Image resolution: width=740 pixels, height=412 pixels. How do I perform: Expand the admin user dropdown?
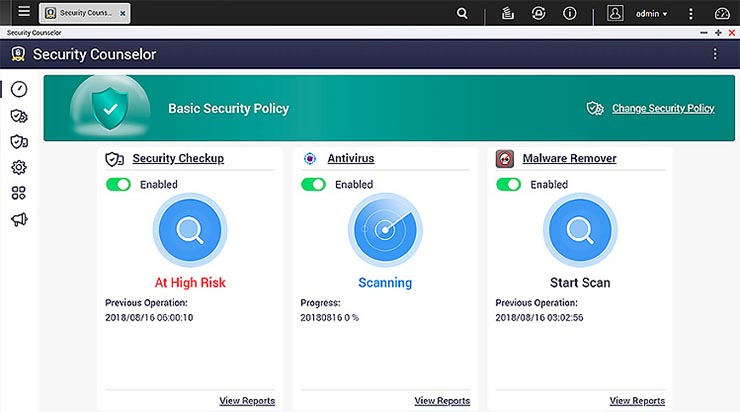tap(652, 14)
